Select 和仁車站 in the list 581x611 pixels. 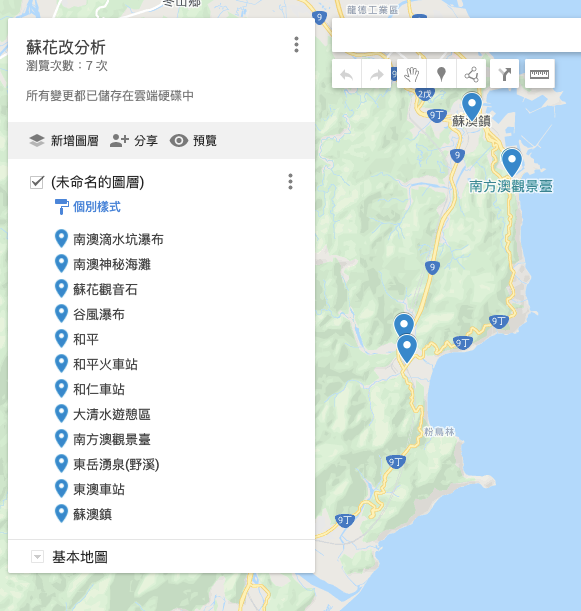99,389
